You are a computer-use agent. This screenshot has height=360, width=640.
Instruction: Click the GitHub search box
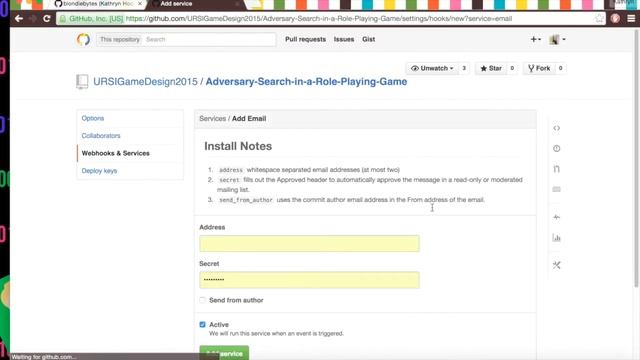pos(209,40)
